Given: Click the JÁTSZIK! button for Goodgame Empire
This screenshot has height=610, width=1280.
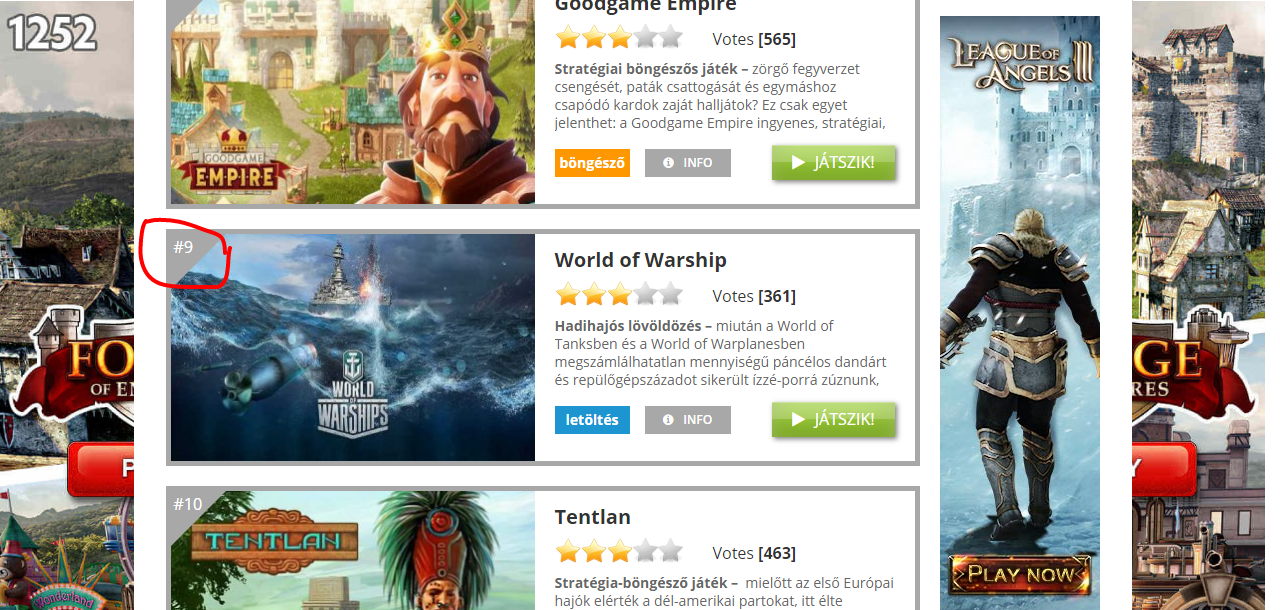Looking at the screenshot, I should coord(833,162).
